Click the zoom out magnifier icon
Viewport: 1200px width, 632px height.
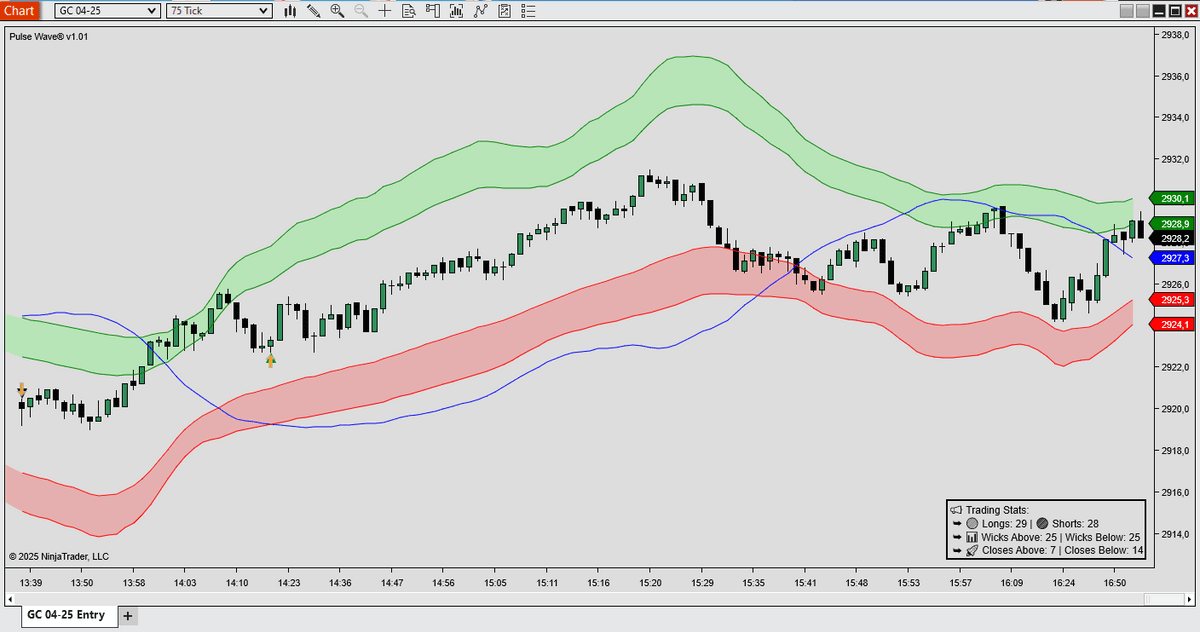click(361, 11)
